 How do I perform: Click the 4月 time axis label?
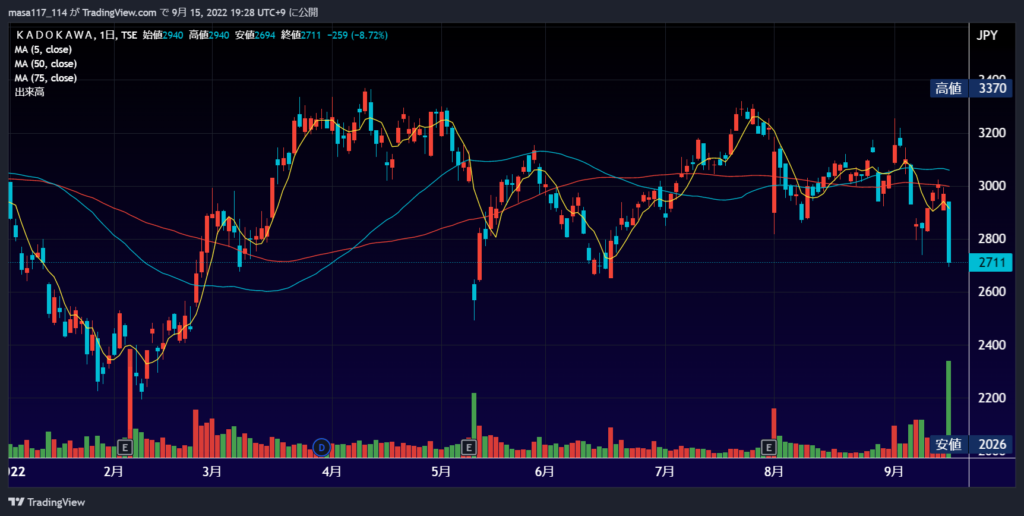[x=332, y=471]
